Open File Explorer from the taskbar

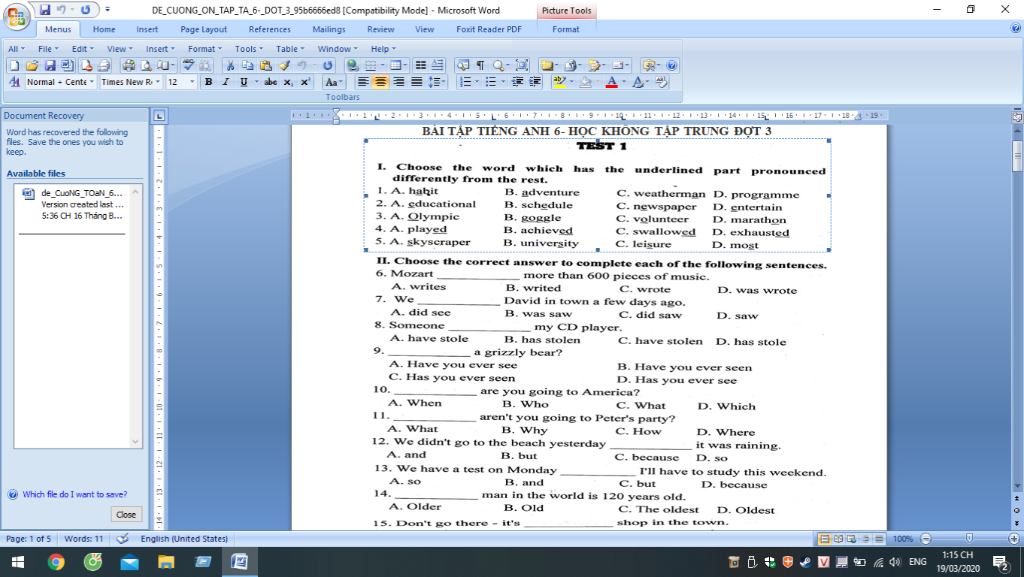166,561
